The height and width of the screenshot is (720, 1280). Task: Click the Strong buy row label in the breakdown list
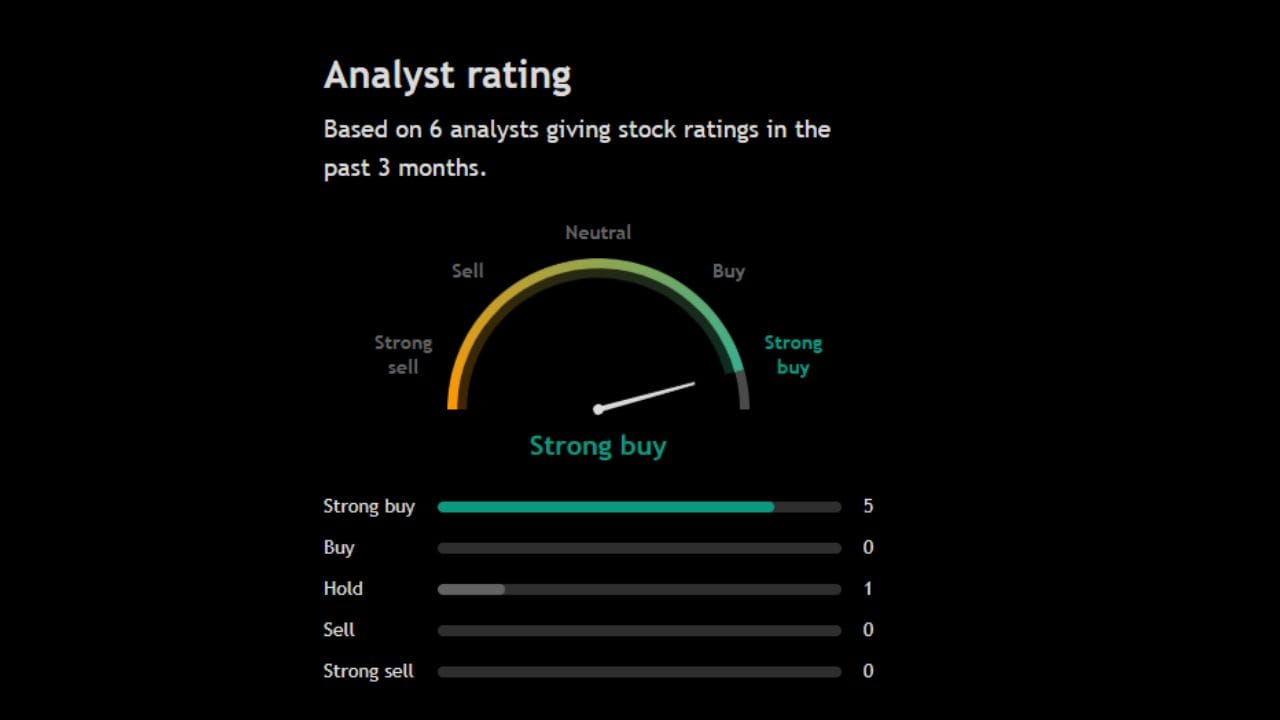(369, 507)
